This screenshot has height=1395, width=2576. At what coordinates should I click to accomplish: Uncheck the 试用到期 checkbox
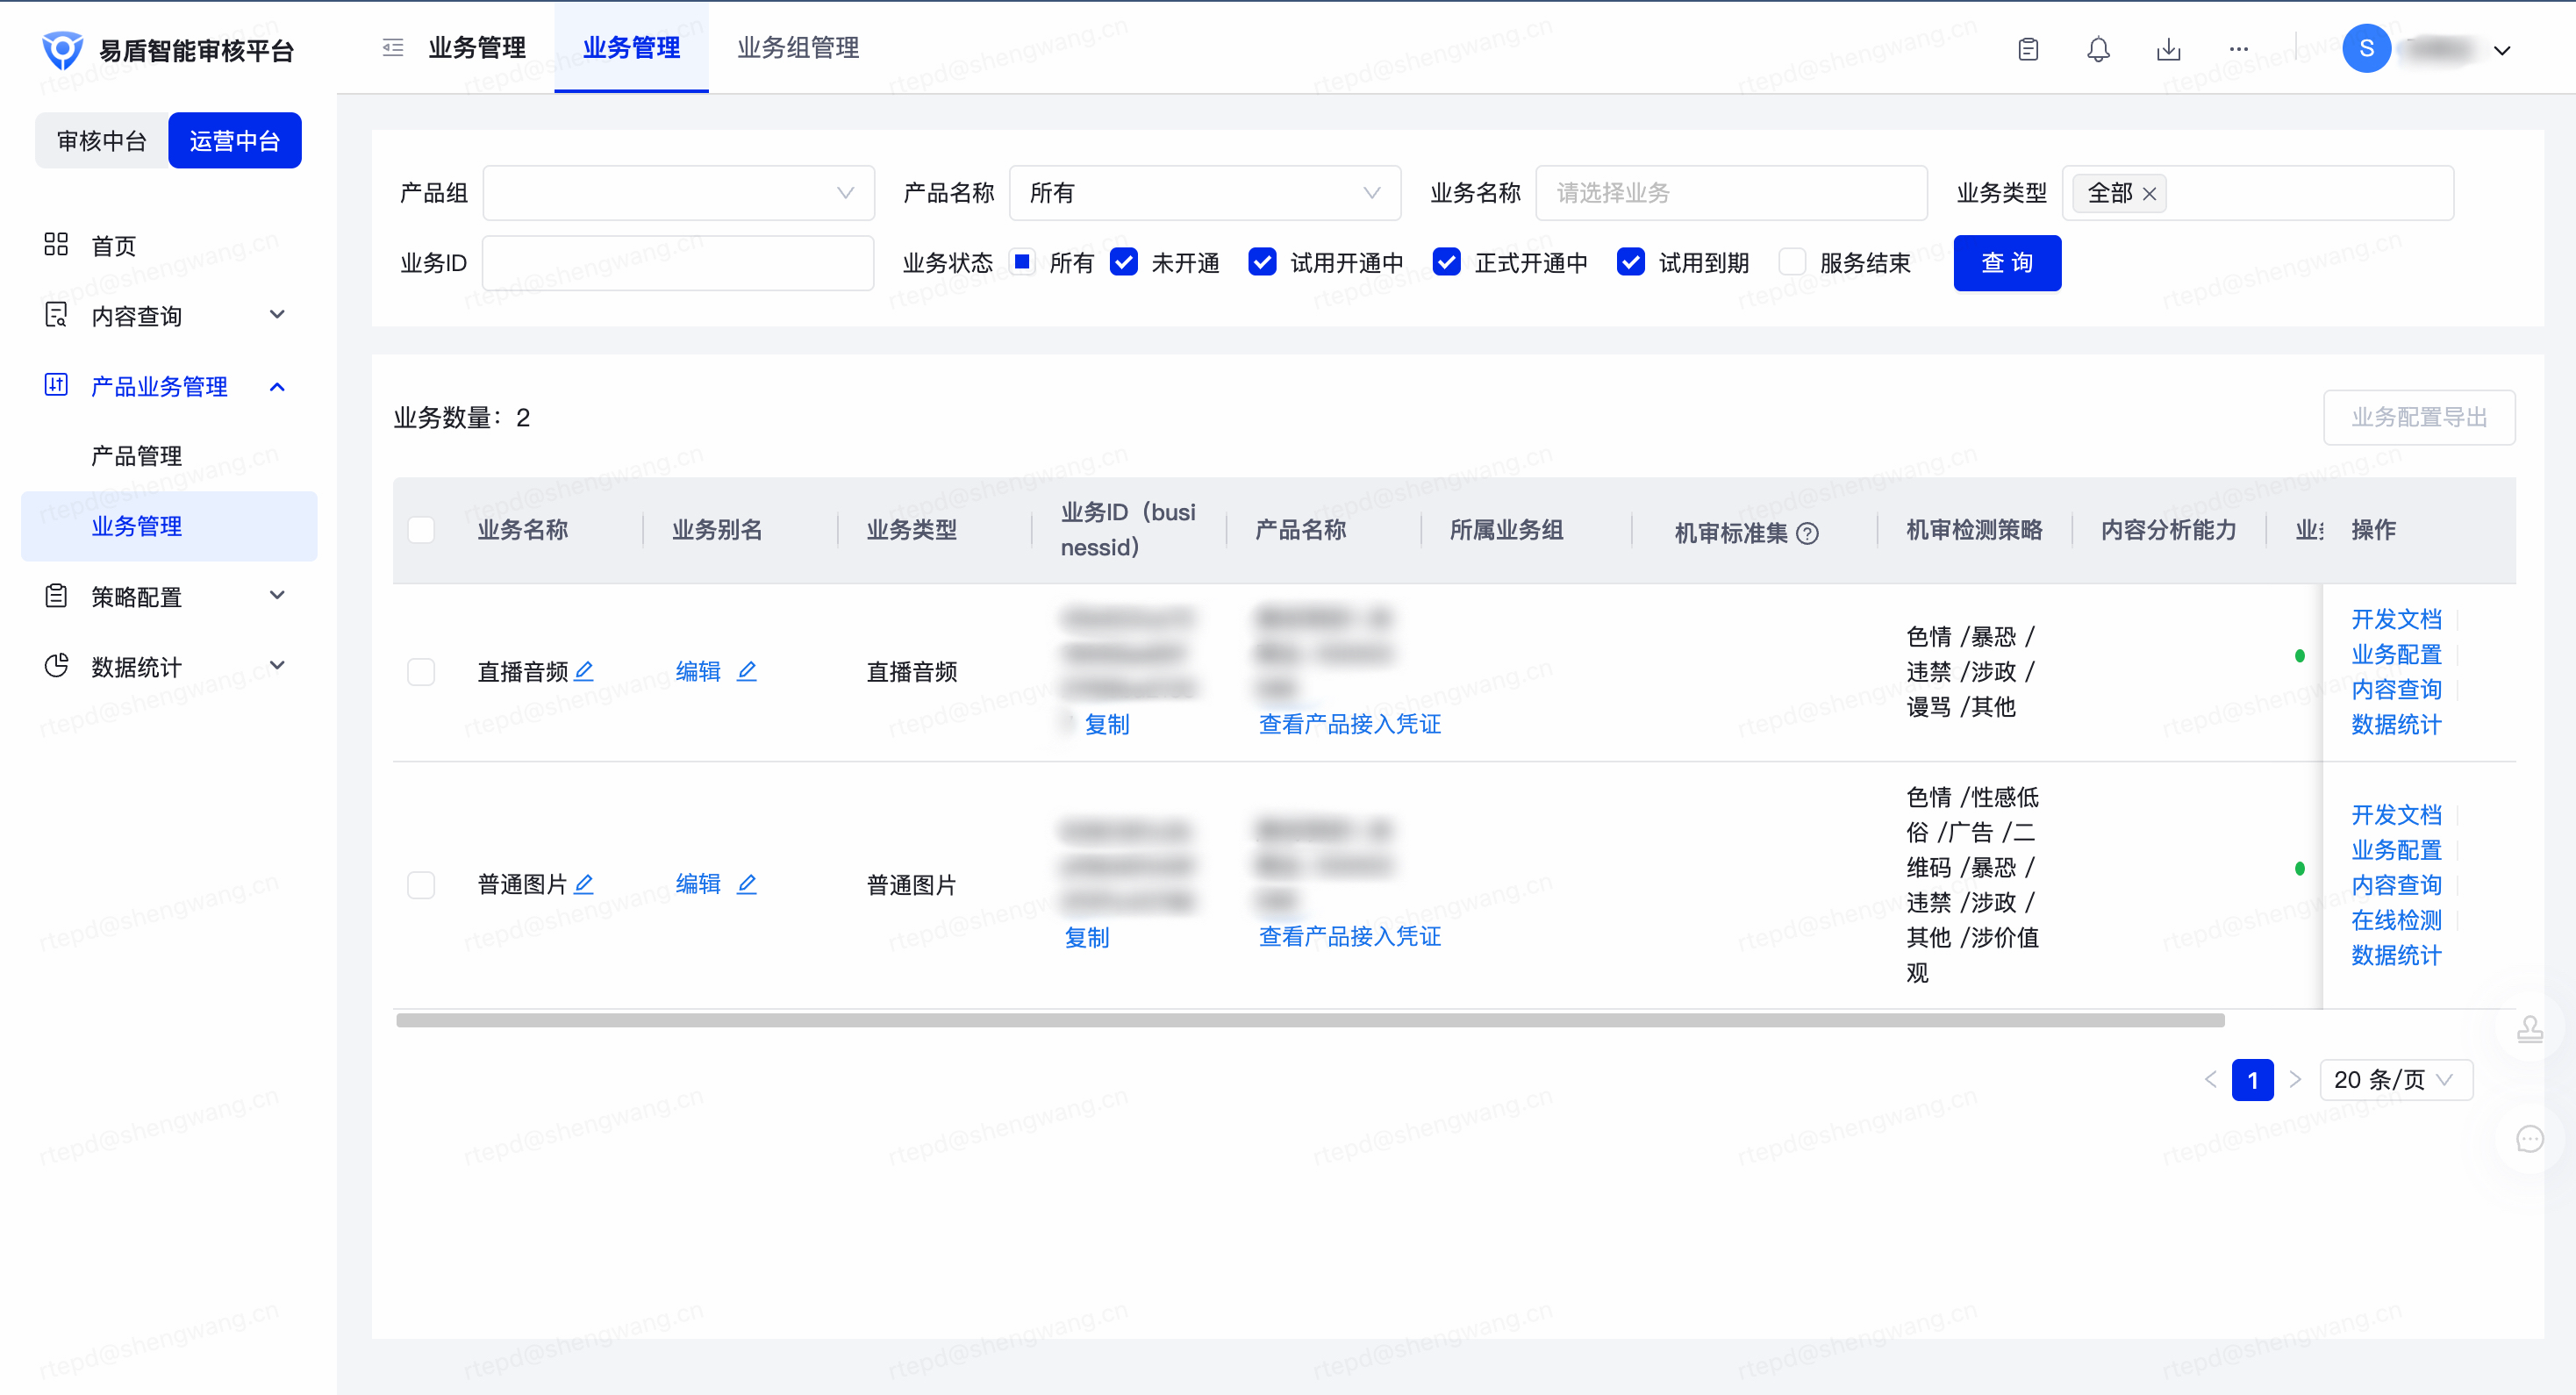1630,262
